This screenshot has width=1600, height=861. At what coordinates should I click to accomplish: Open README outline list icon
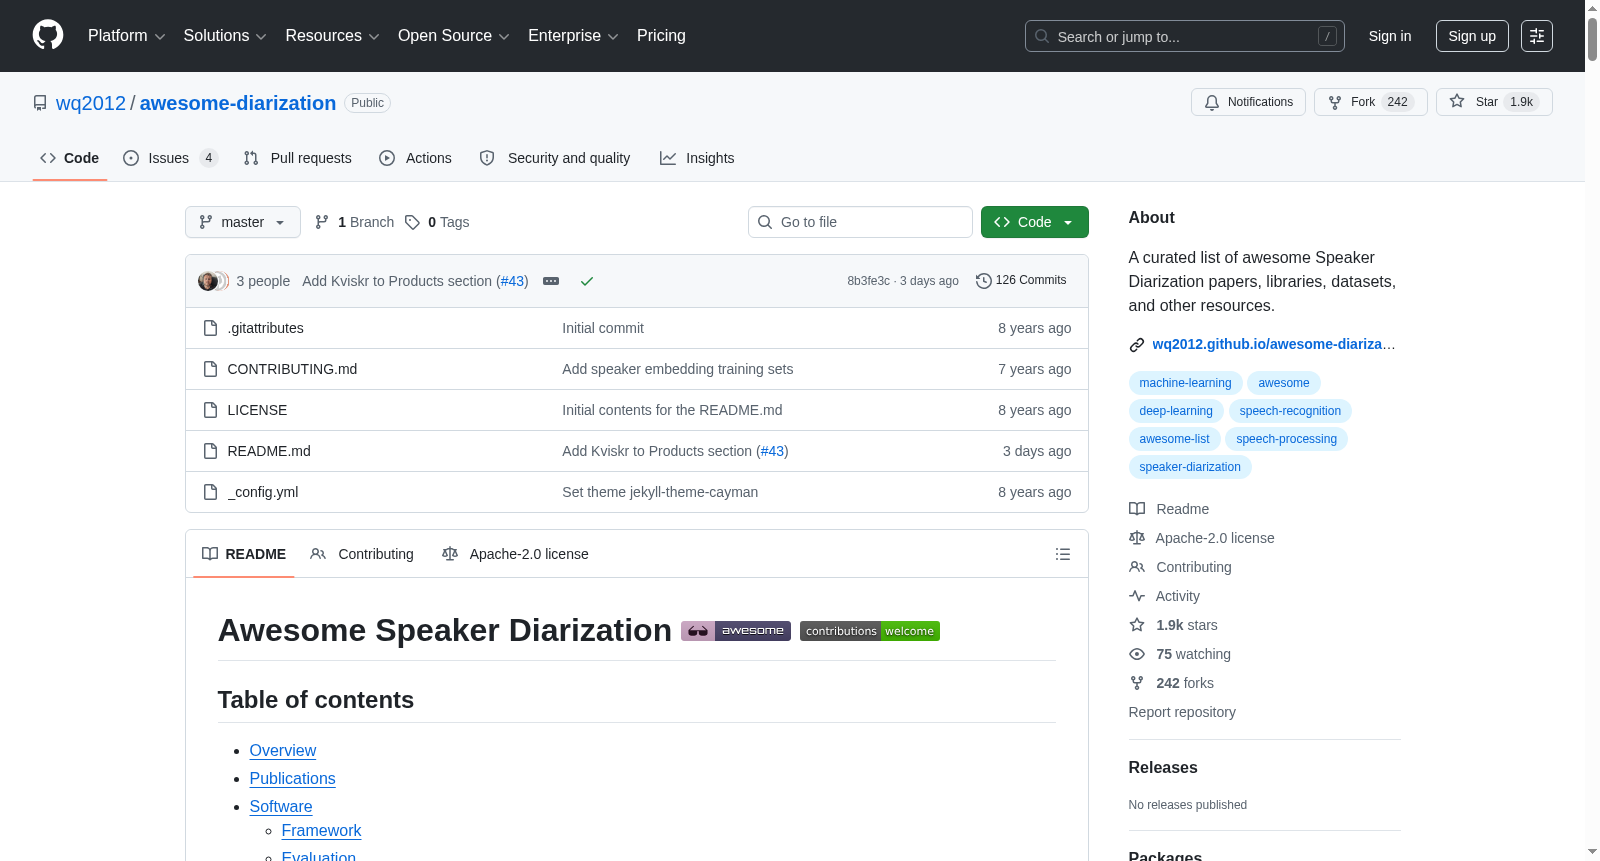tap(1063, 554)
